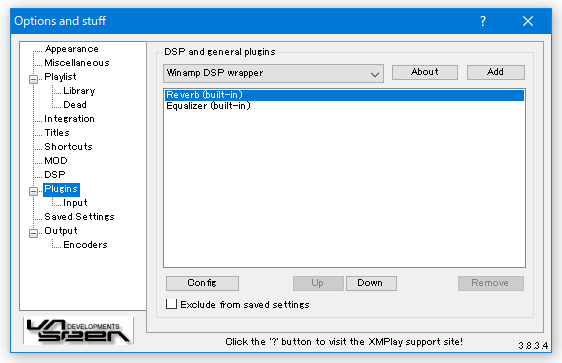Click the '?' help button in title bar
The width and height of the screenshot is (562, 363).
tap(483, 21)
